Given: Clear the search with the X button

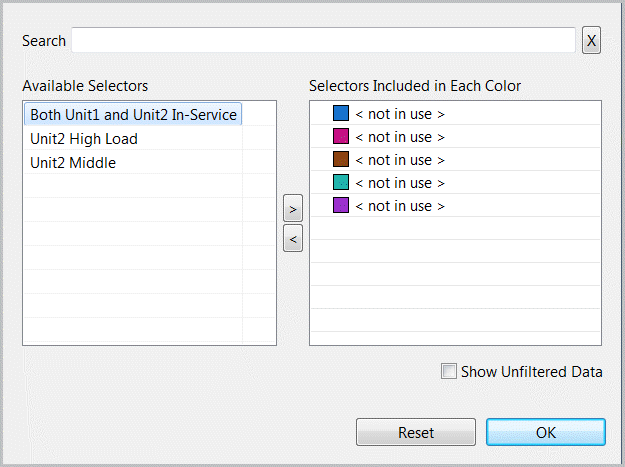Looking at the screenshot, I should tap(592, 41).
